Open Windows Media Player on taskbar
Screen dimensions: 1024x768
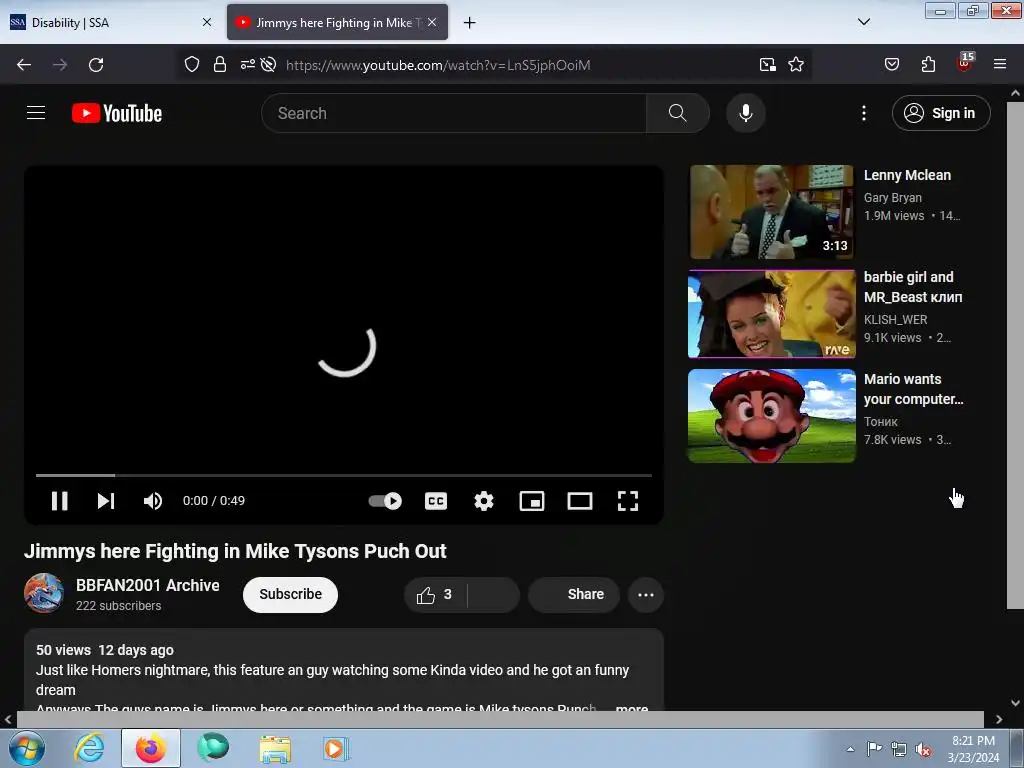tap(336, 748)
